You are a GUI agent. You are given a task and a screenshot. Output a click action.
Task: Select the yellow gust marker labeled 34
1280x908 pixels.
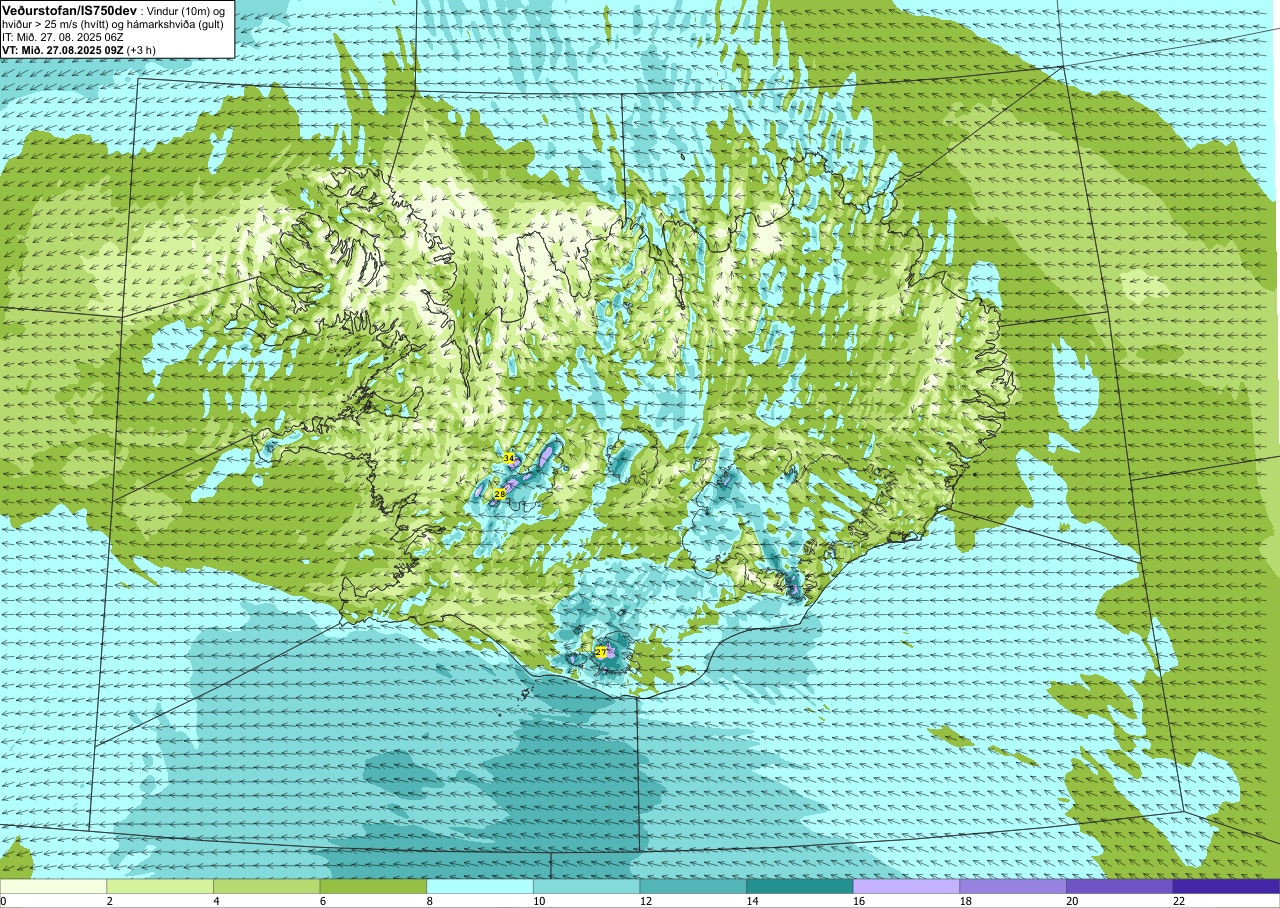coord(508,458)
